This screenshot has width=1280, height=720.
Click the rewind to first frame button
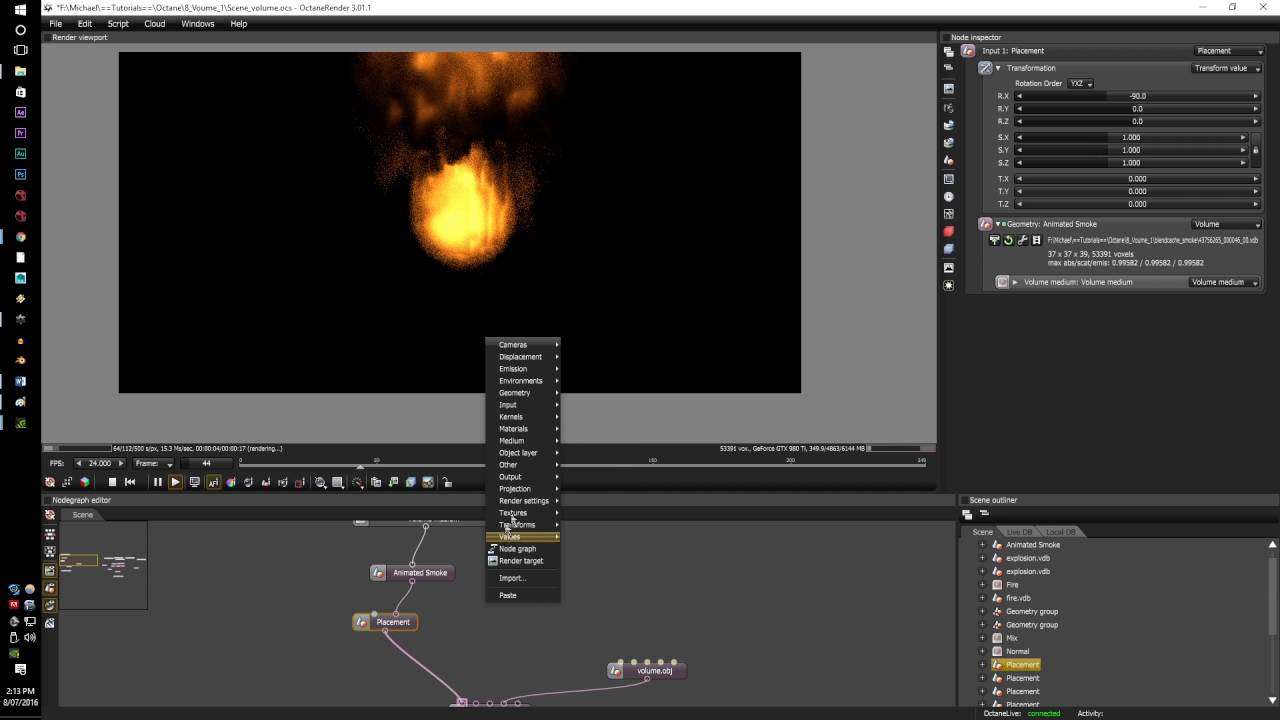130,482
